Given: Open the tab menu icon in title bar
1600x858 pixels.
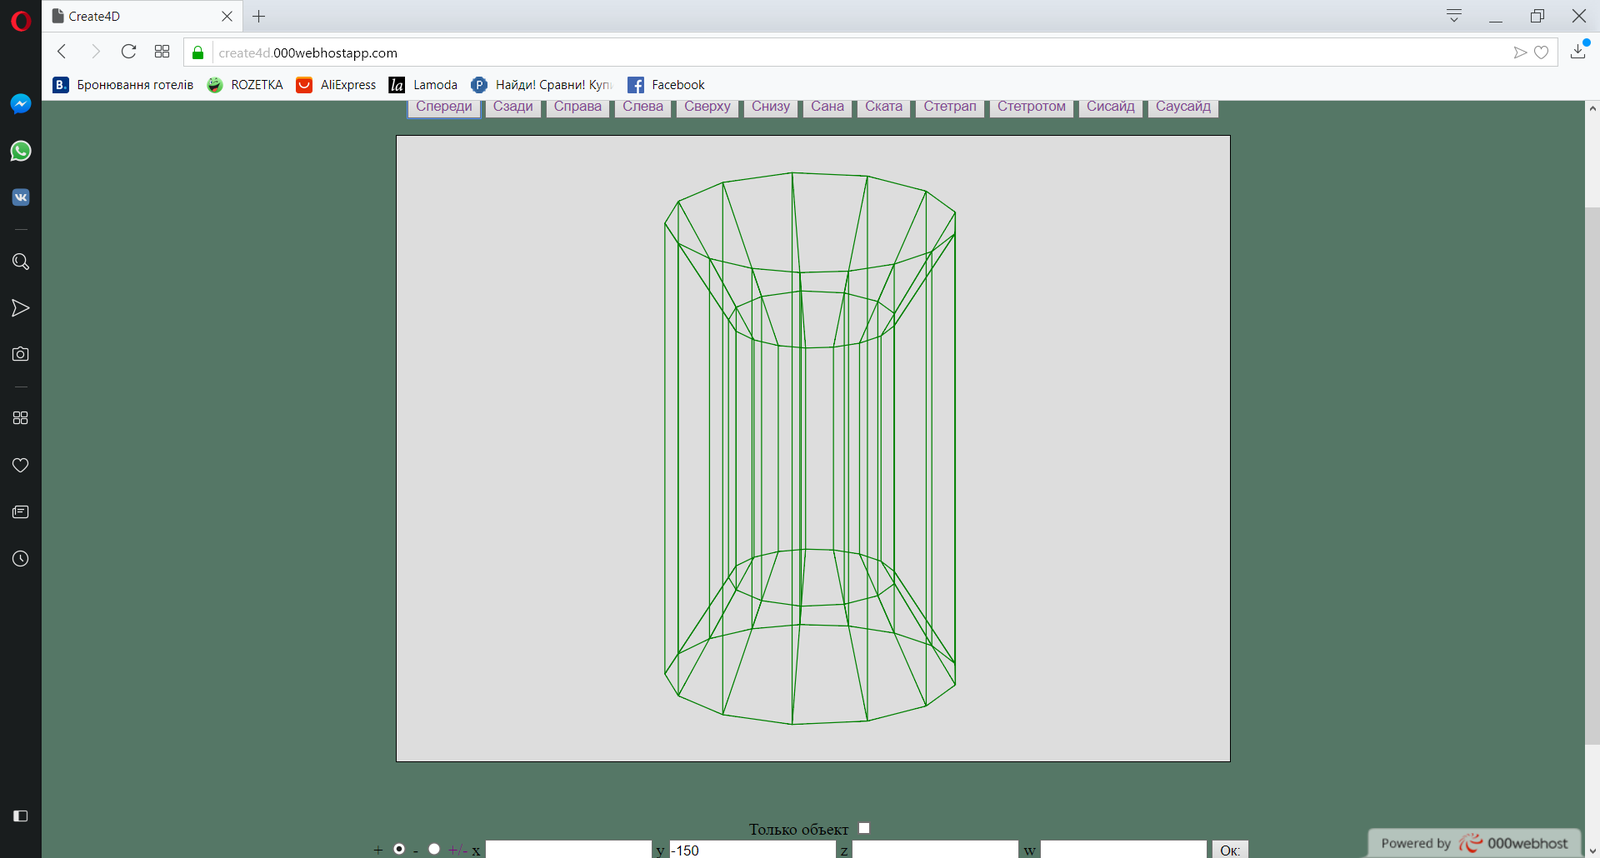Looking at the screenshot, I should [x=1454, y=16].
